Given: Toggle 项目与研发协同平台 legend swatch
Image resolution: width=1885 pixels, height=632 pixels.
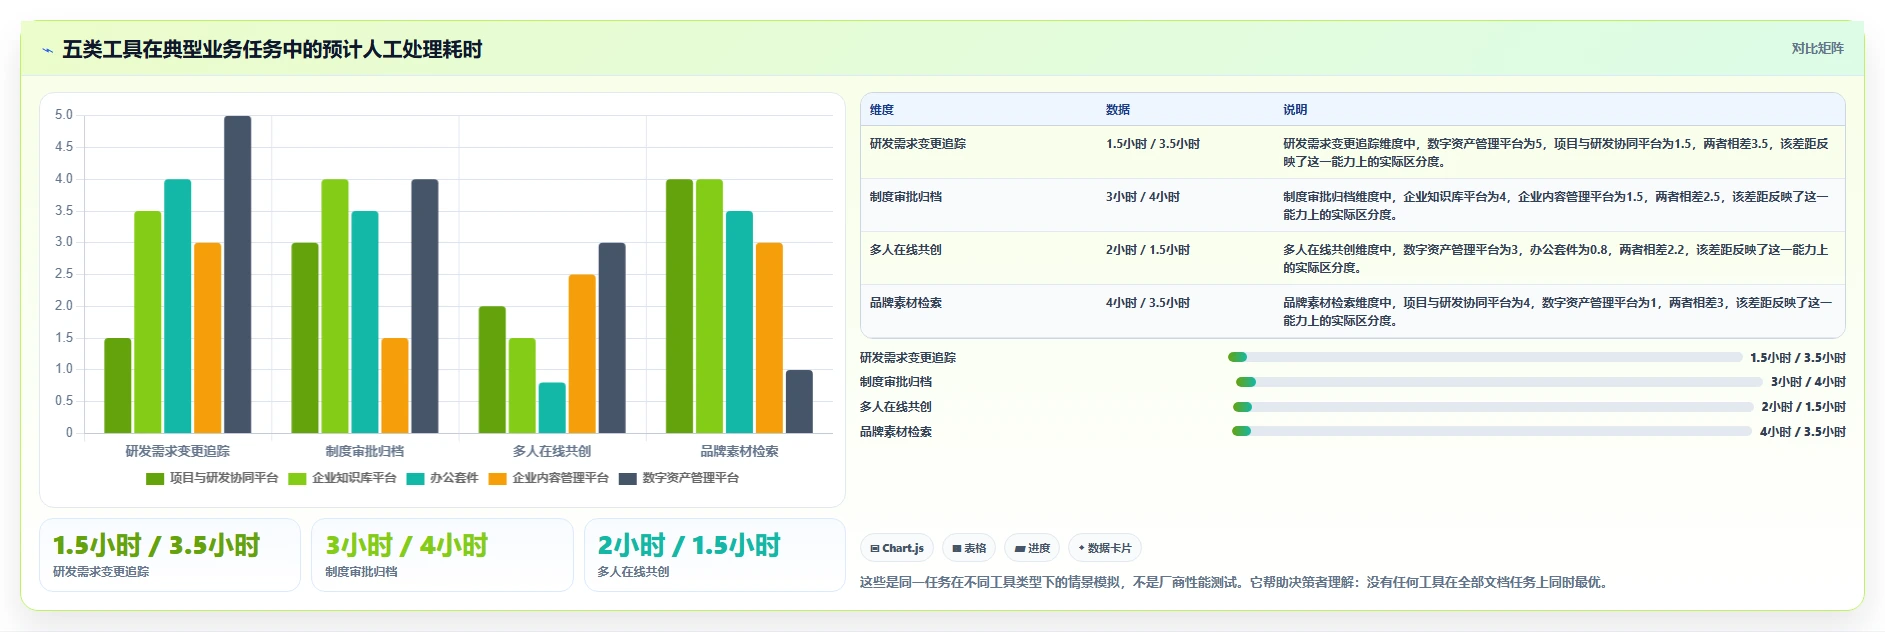Looking at the screenshot, I should (155, 478).
